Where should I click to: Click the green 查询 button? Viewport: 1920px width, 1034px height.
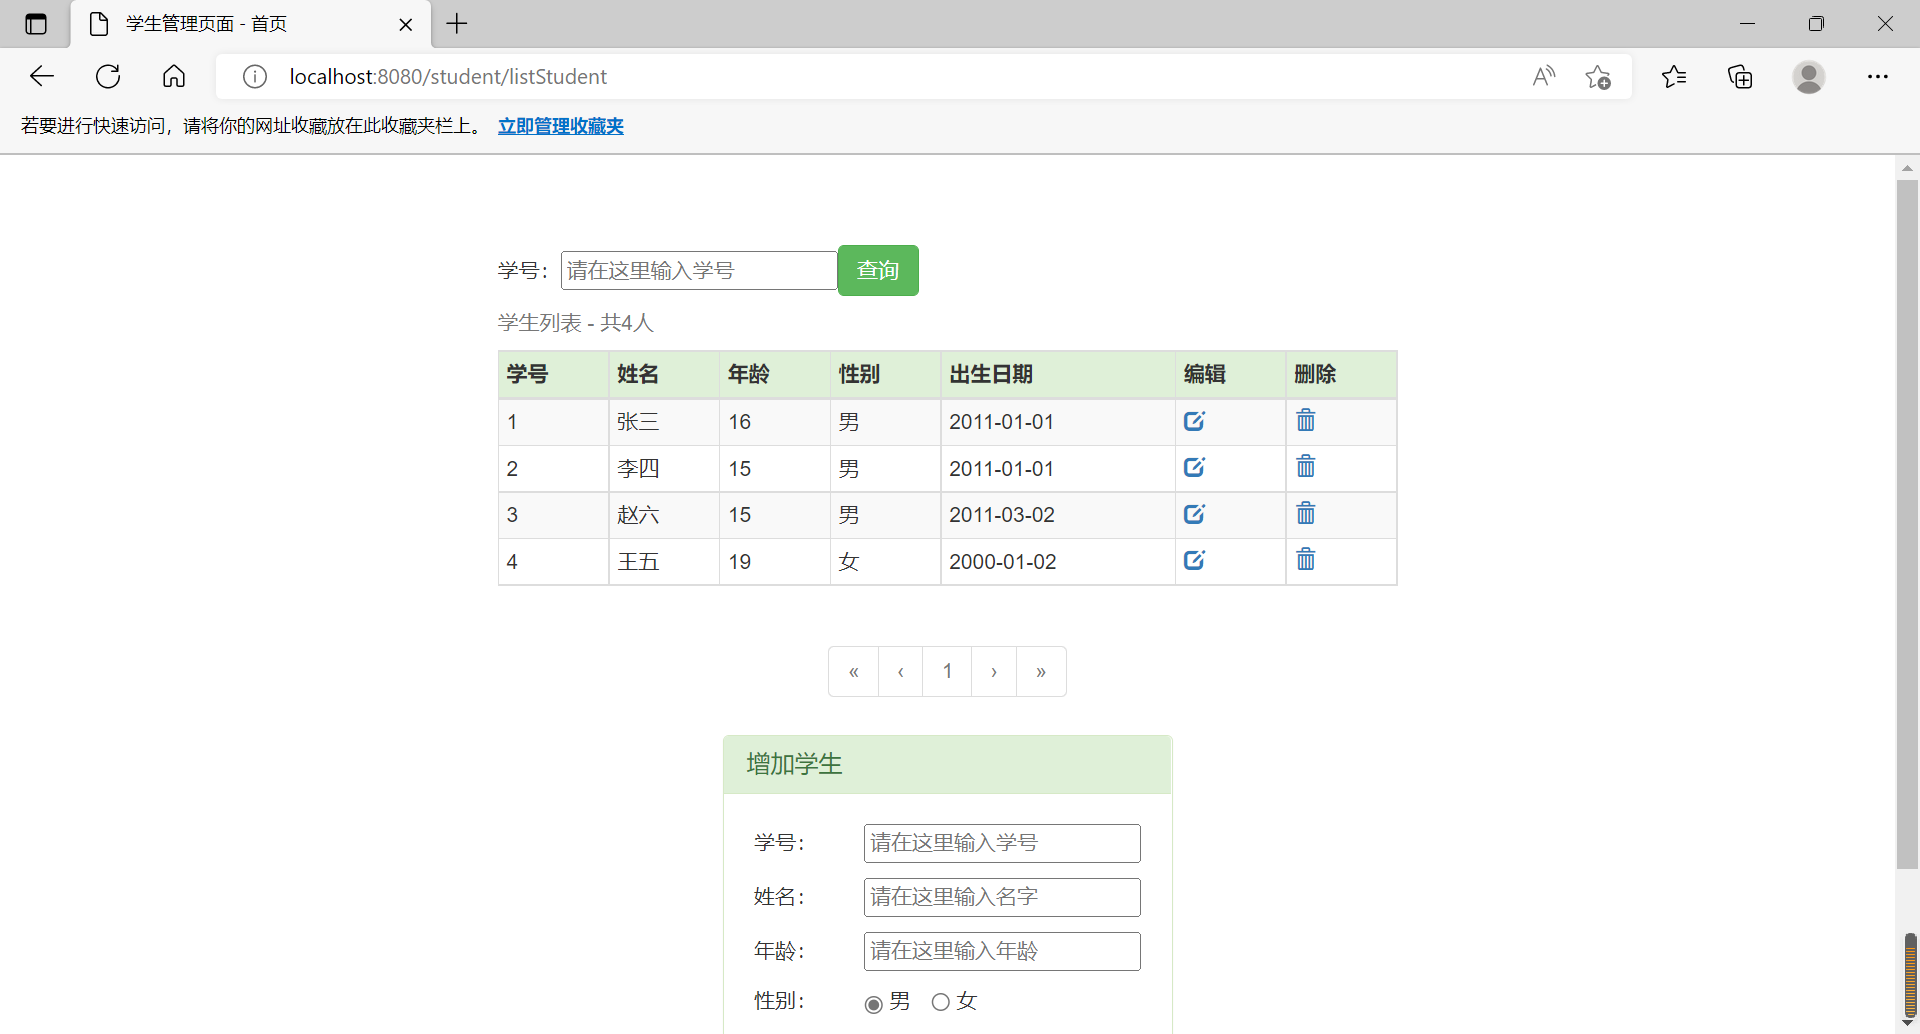click(x=878, y=270)
